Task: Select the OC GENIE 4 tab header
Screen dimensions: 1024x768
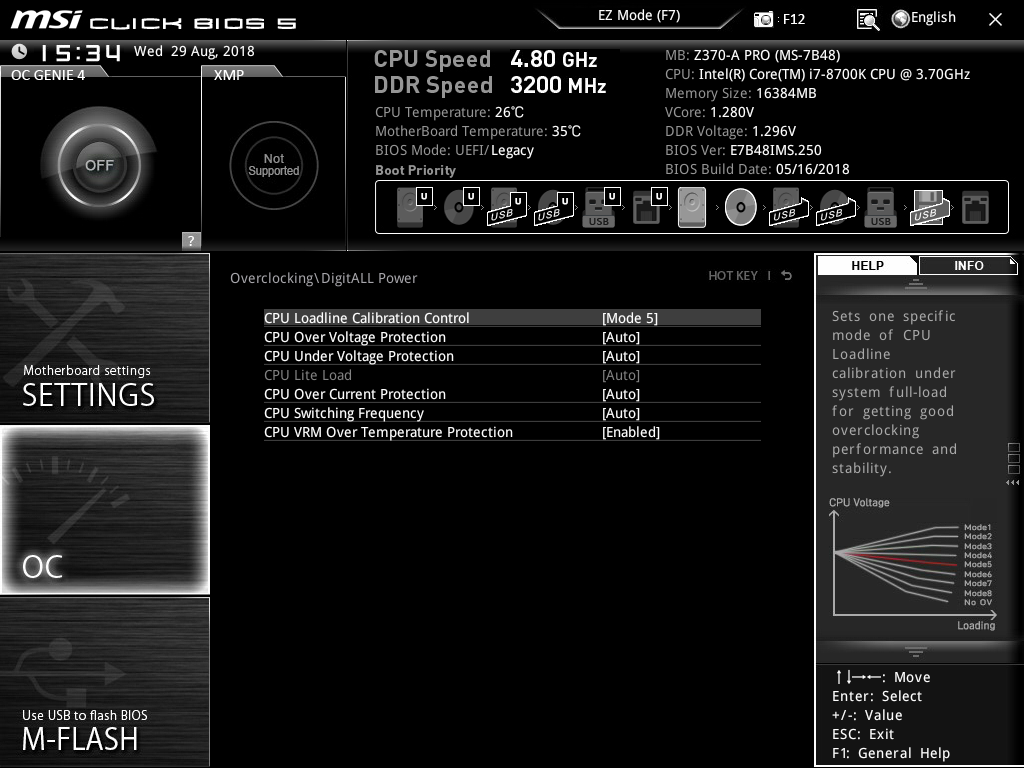Action: pos(48,74)
